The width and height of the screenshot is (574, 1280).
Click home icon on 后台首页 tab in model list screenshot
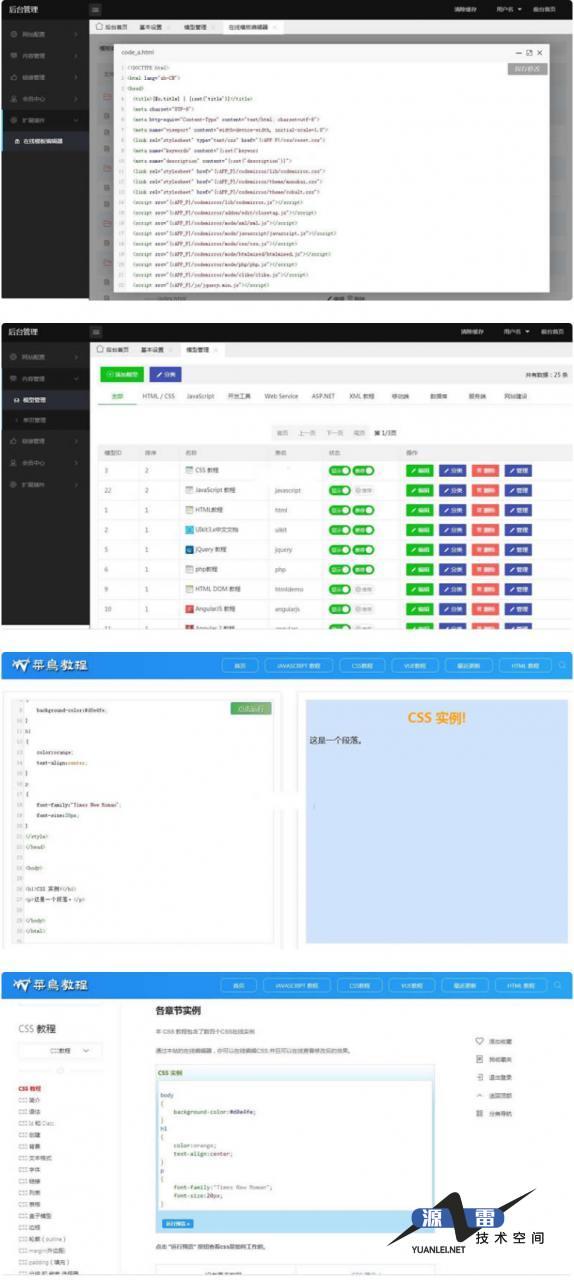tap(100, 350)
